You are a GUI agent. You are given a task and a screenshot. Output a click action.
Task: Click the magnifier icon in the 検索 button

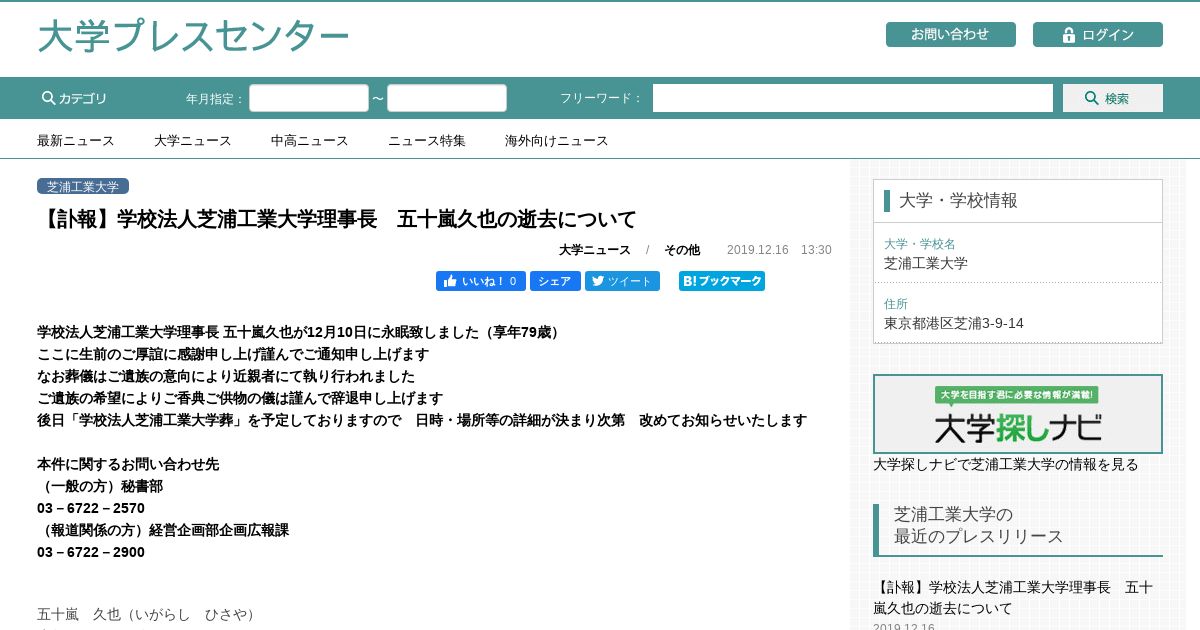click(x=1092, y=98)
